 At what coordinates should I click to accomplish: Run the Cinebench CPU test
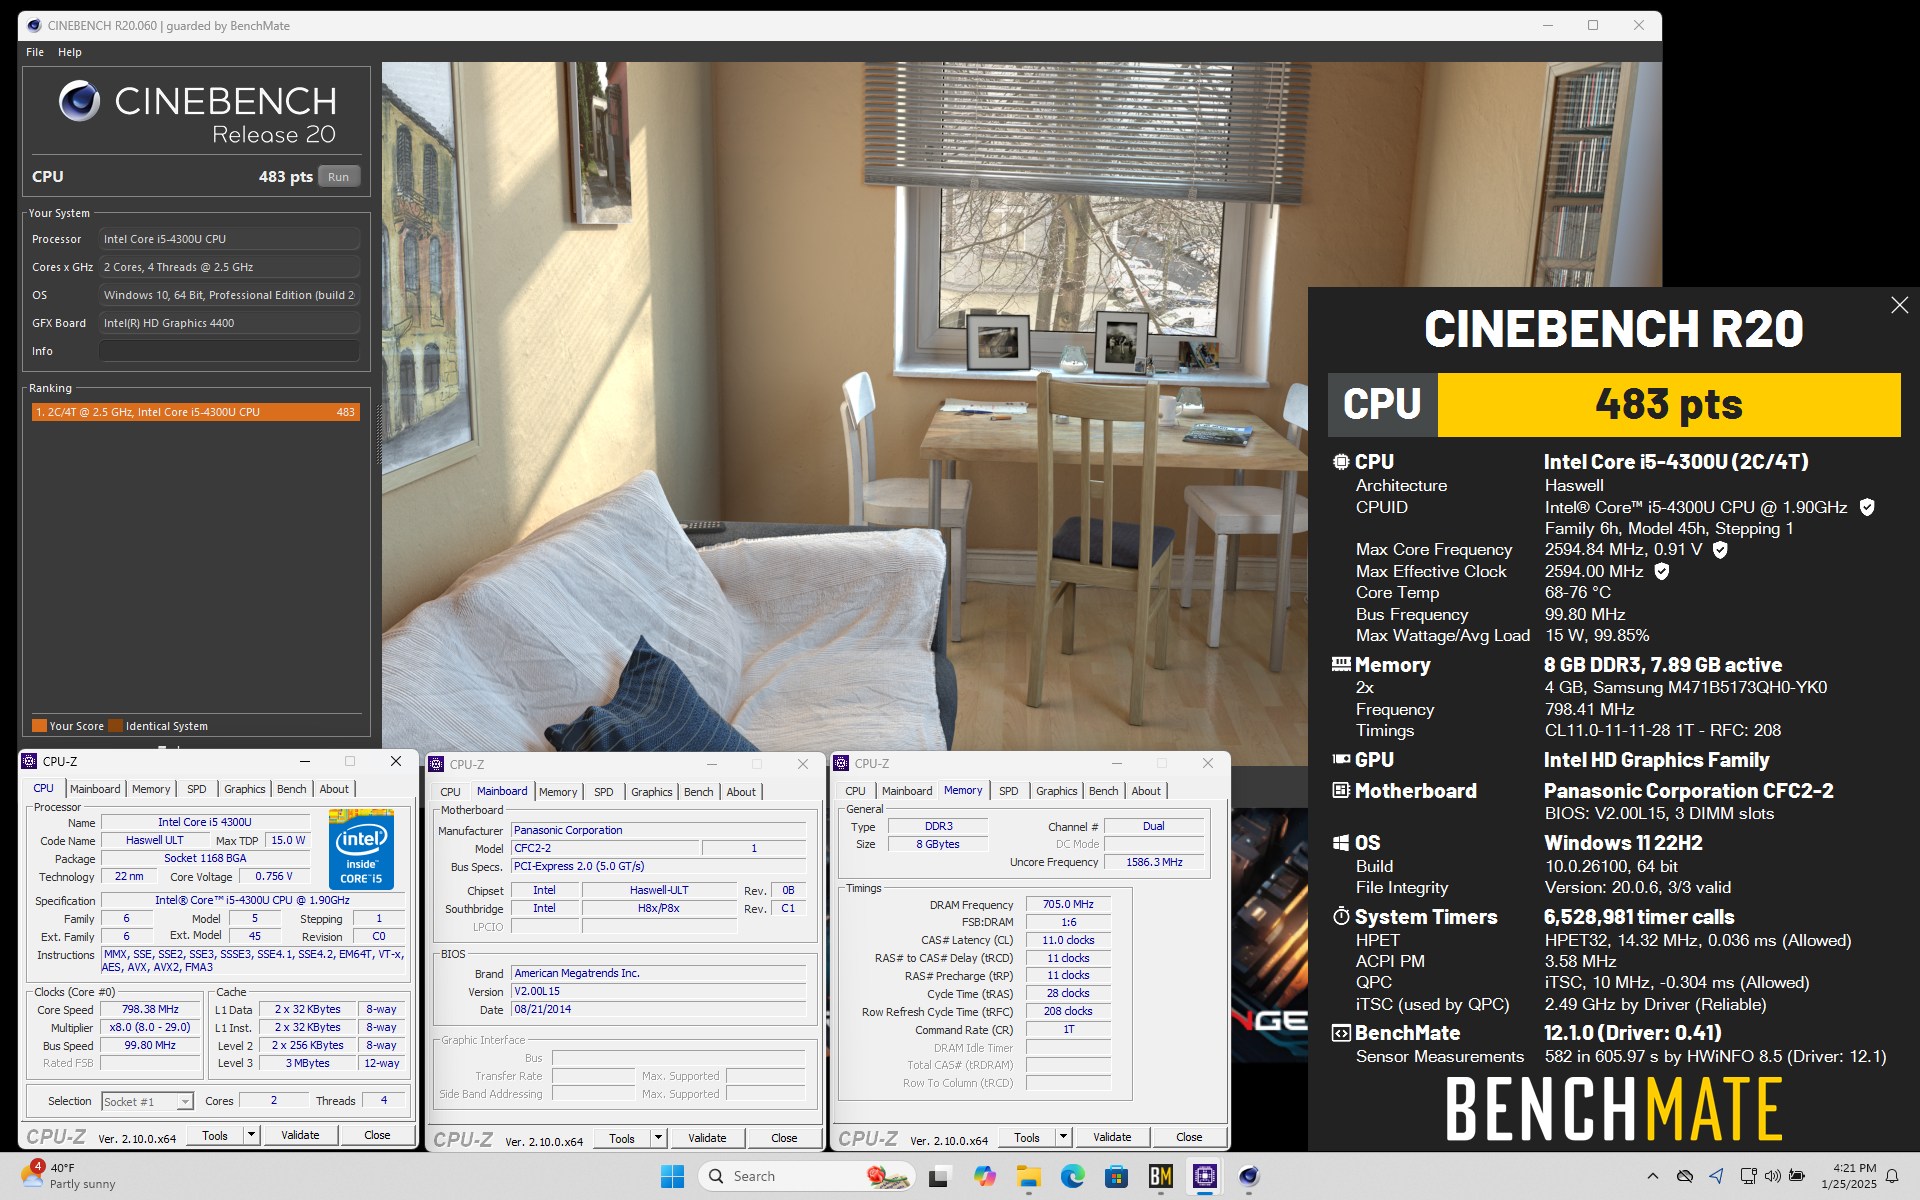[339, 177]
